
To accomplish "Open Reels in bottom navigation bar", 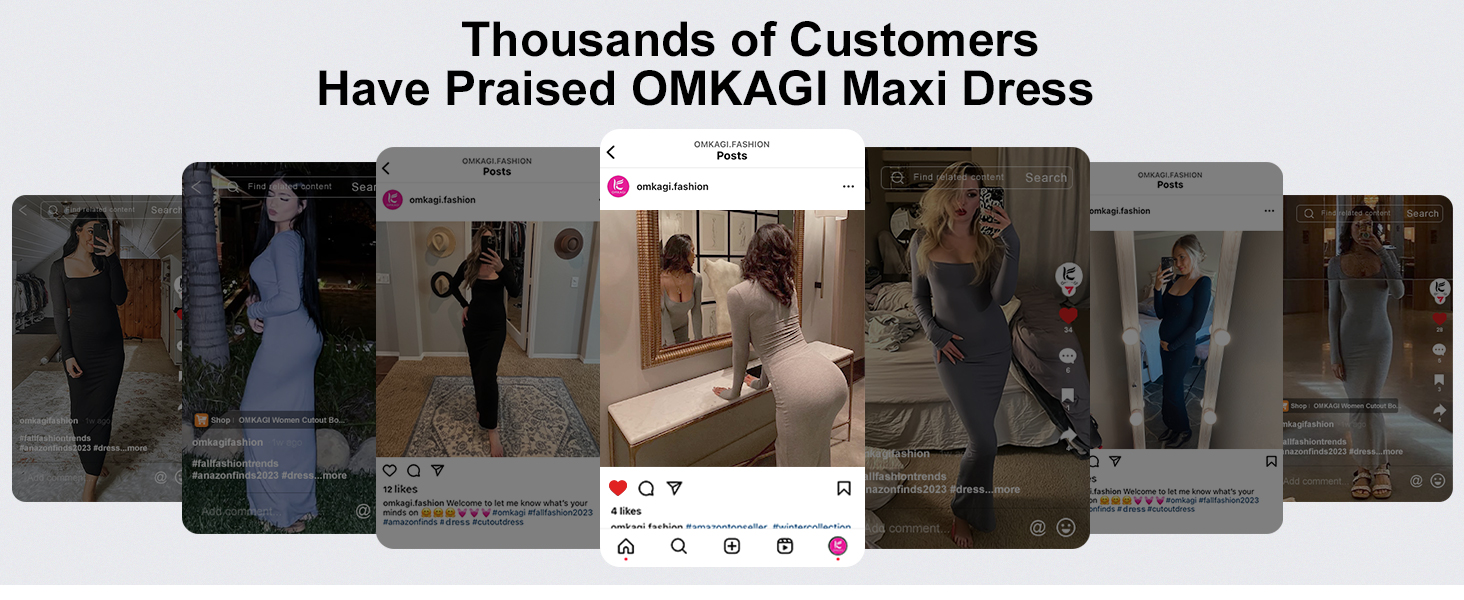I will pyautogui.click(x=785, y=546).
